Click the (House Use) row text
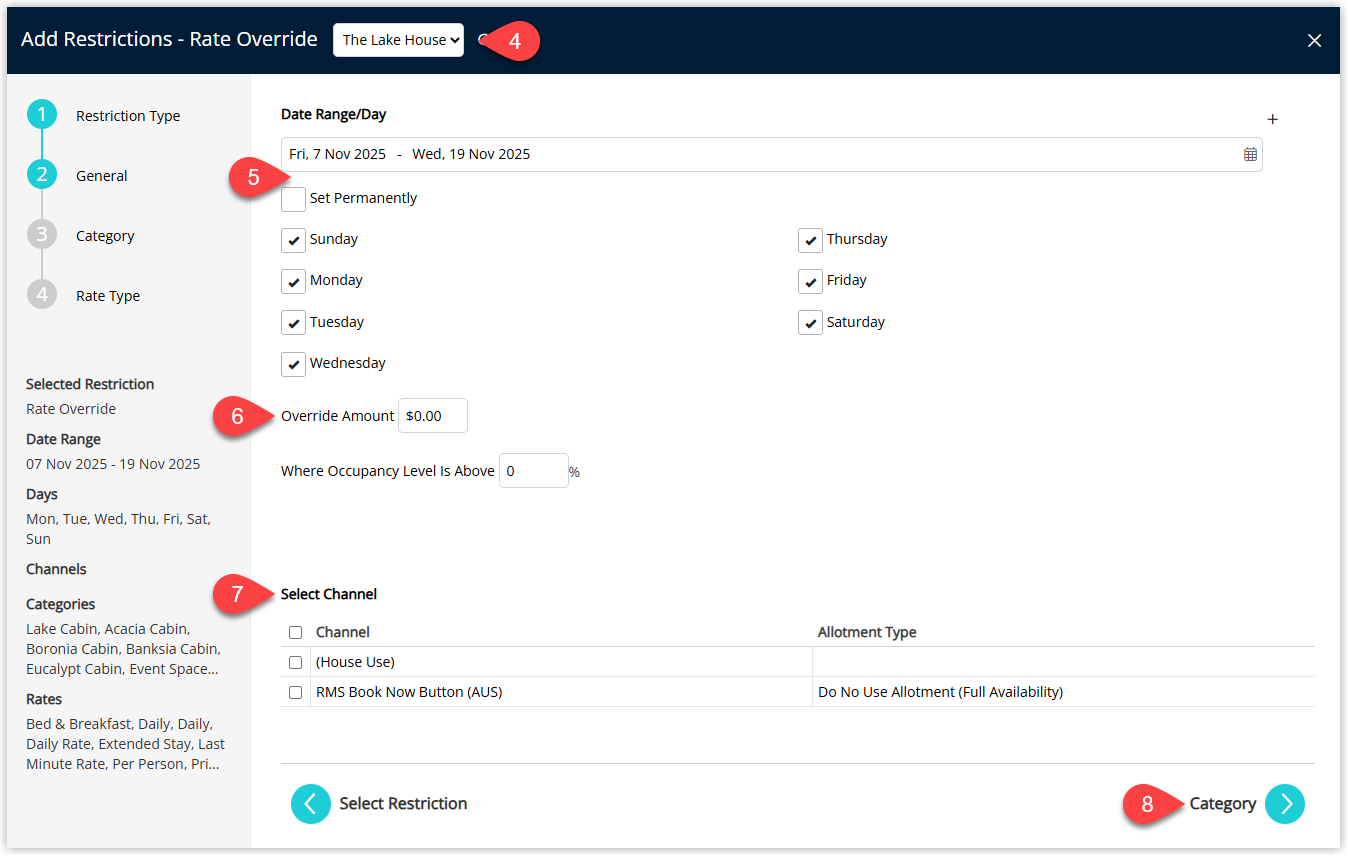 (355, 663)
